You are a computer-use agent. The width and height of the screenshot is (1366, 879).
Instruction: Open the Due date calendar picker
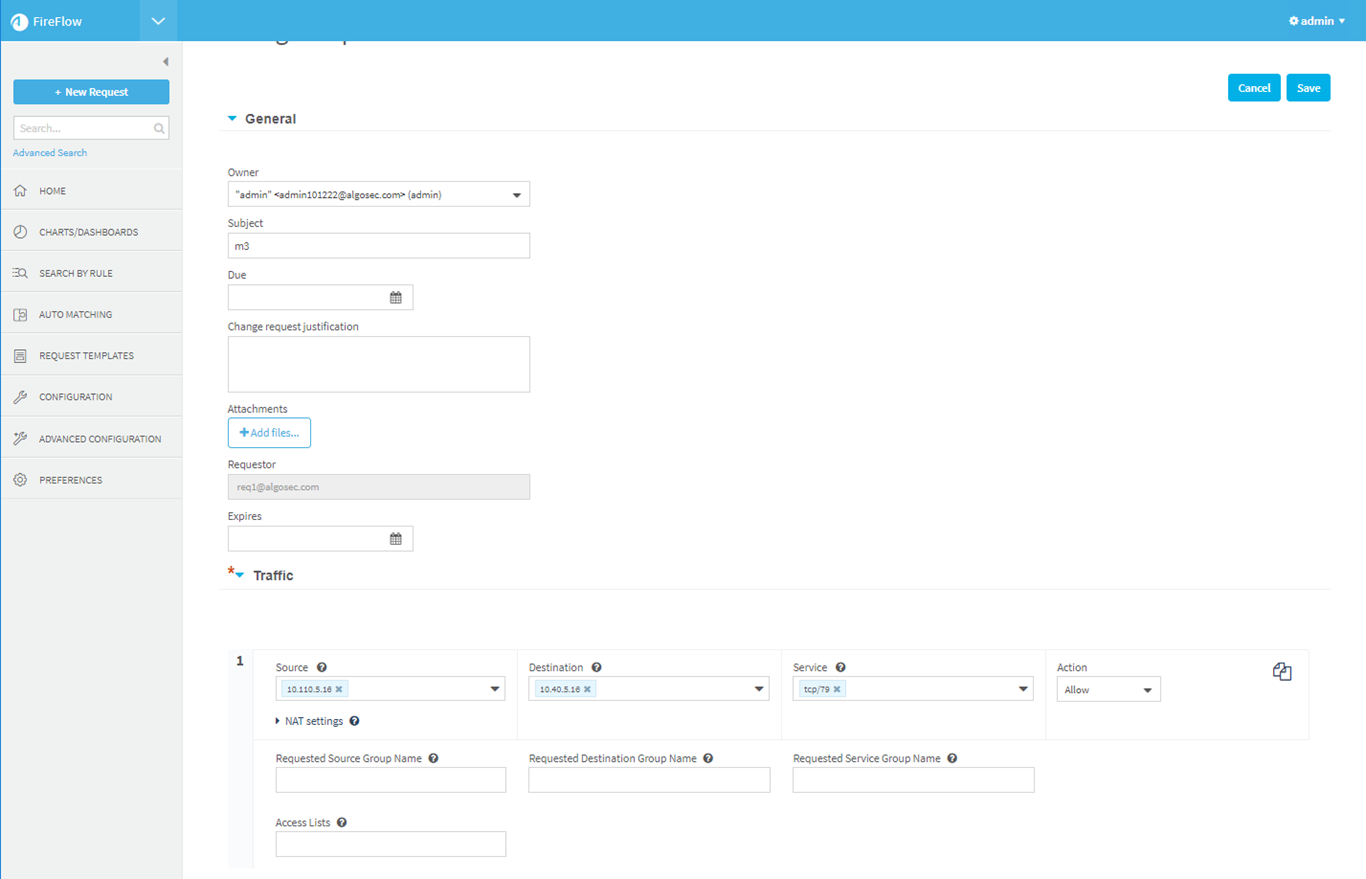point(395,298)
